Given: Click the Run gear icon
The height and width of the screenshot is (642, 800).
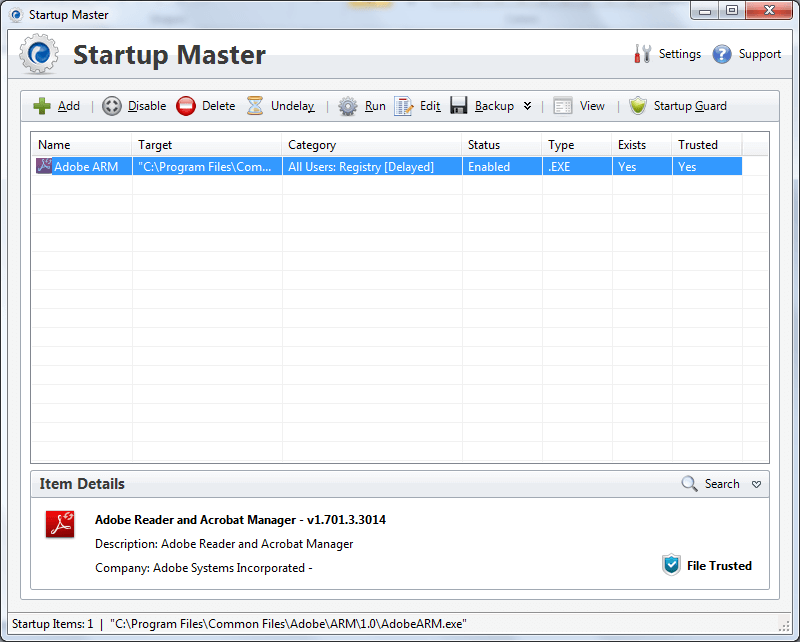Looking at the screenshot, I should (348, 106).
